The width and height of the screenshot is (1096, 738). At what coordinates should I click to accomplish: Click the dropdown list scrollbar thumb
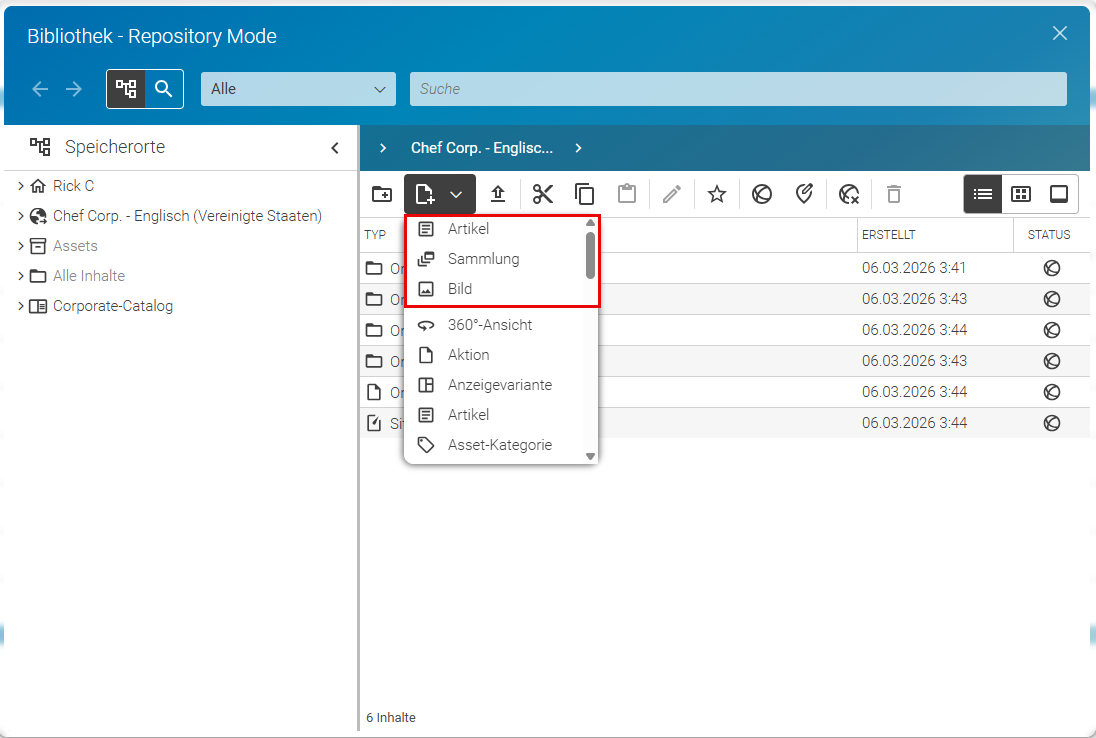pos(591,255)
